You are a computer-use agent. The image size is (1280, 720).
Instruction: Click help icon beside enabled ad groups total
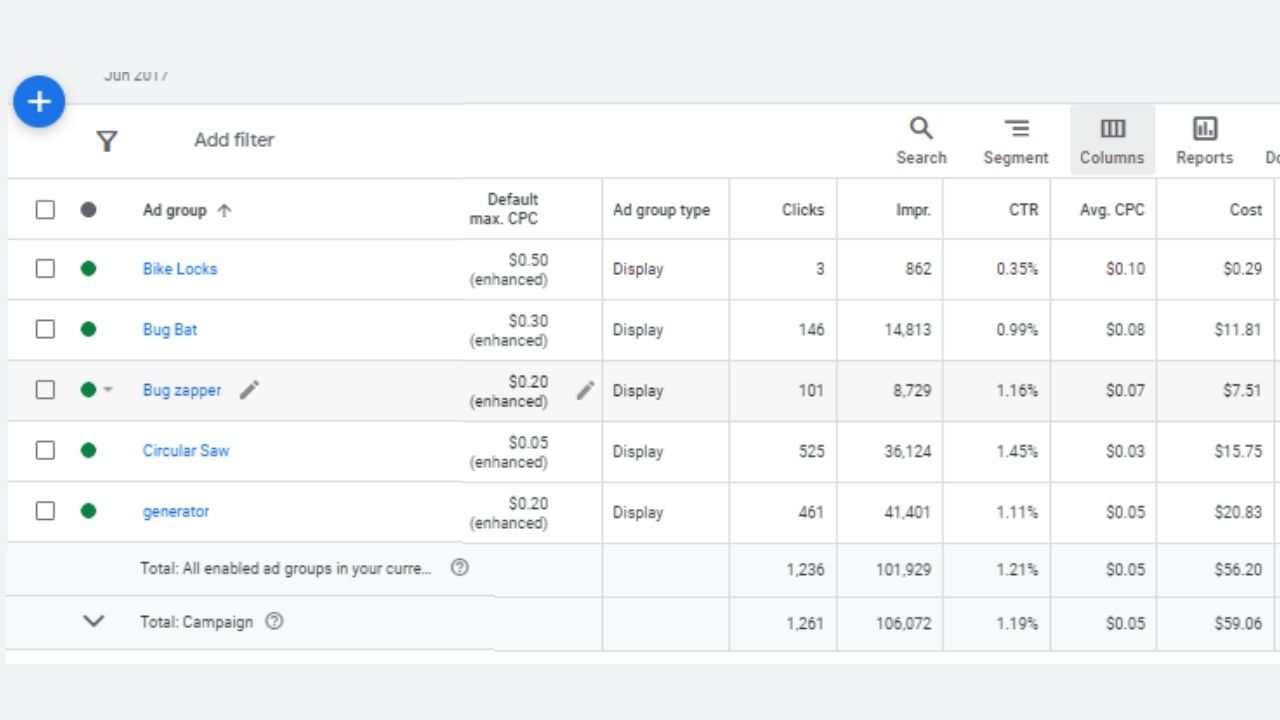(x=459, y=567)
